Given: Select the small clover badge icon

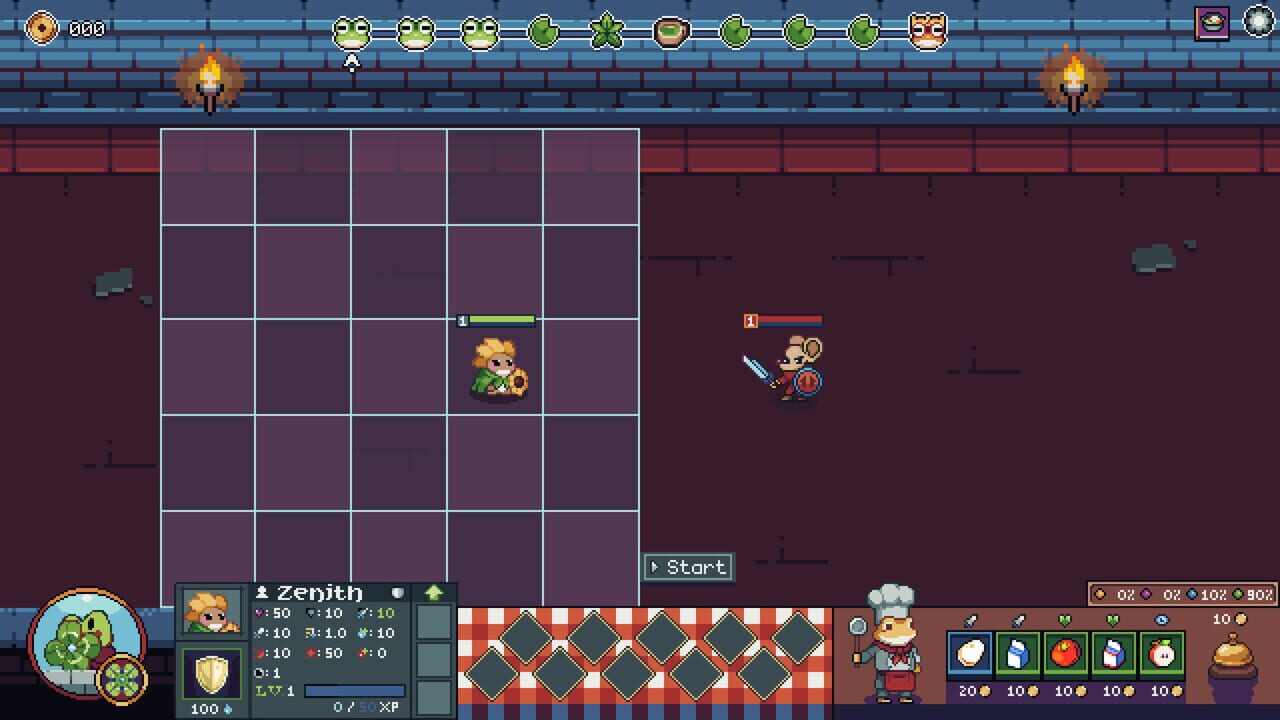Looking at the screenshot, I should point(122,680).
